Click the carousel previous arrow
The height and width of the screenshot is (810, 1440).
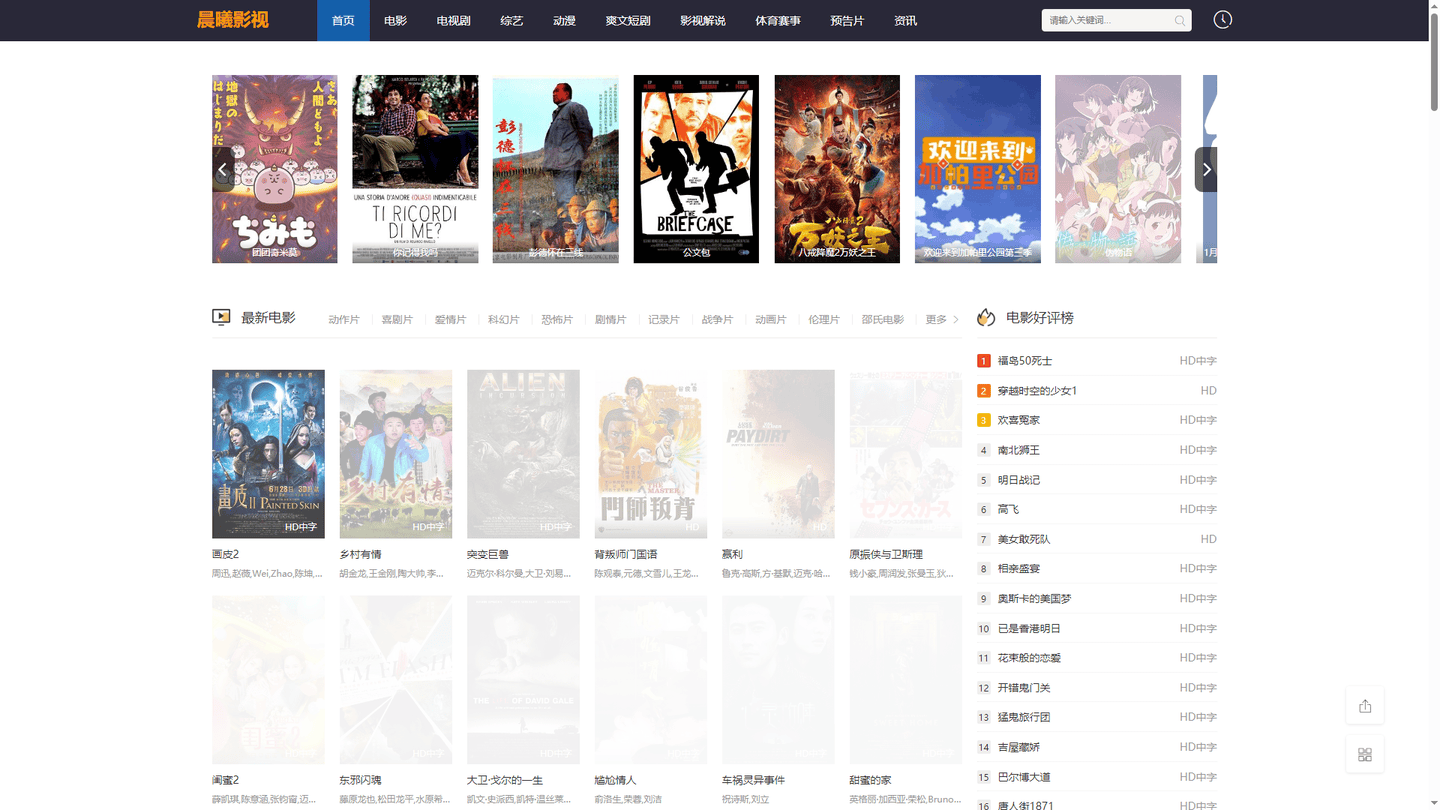223,170
